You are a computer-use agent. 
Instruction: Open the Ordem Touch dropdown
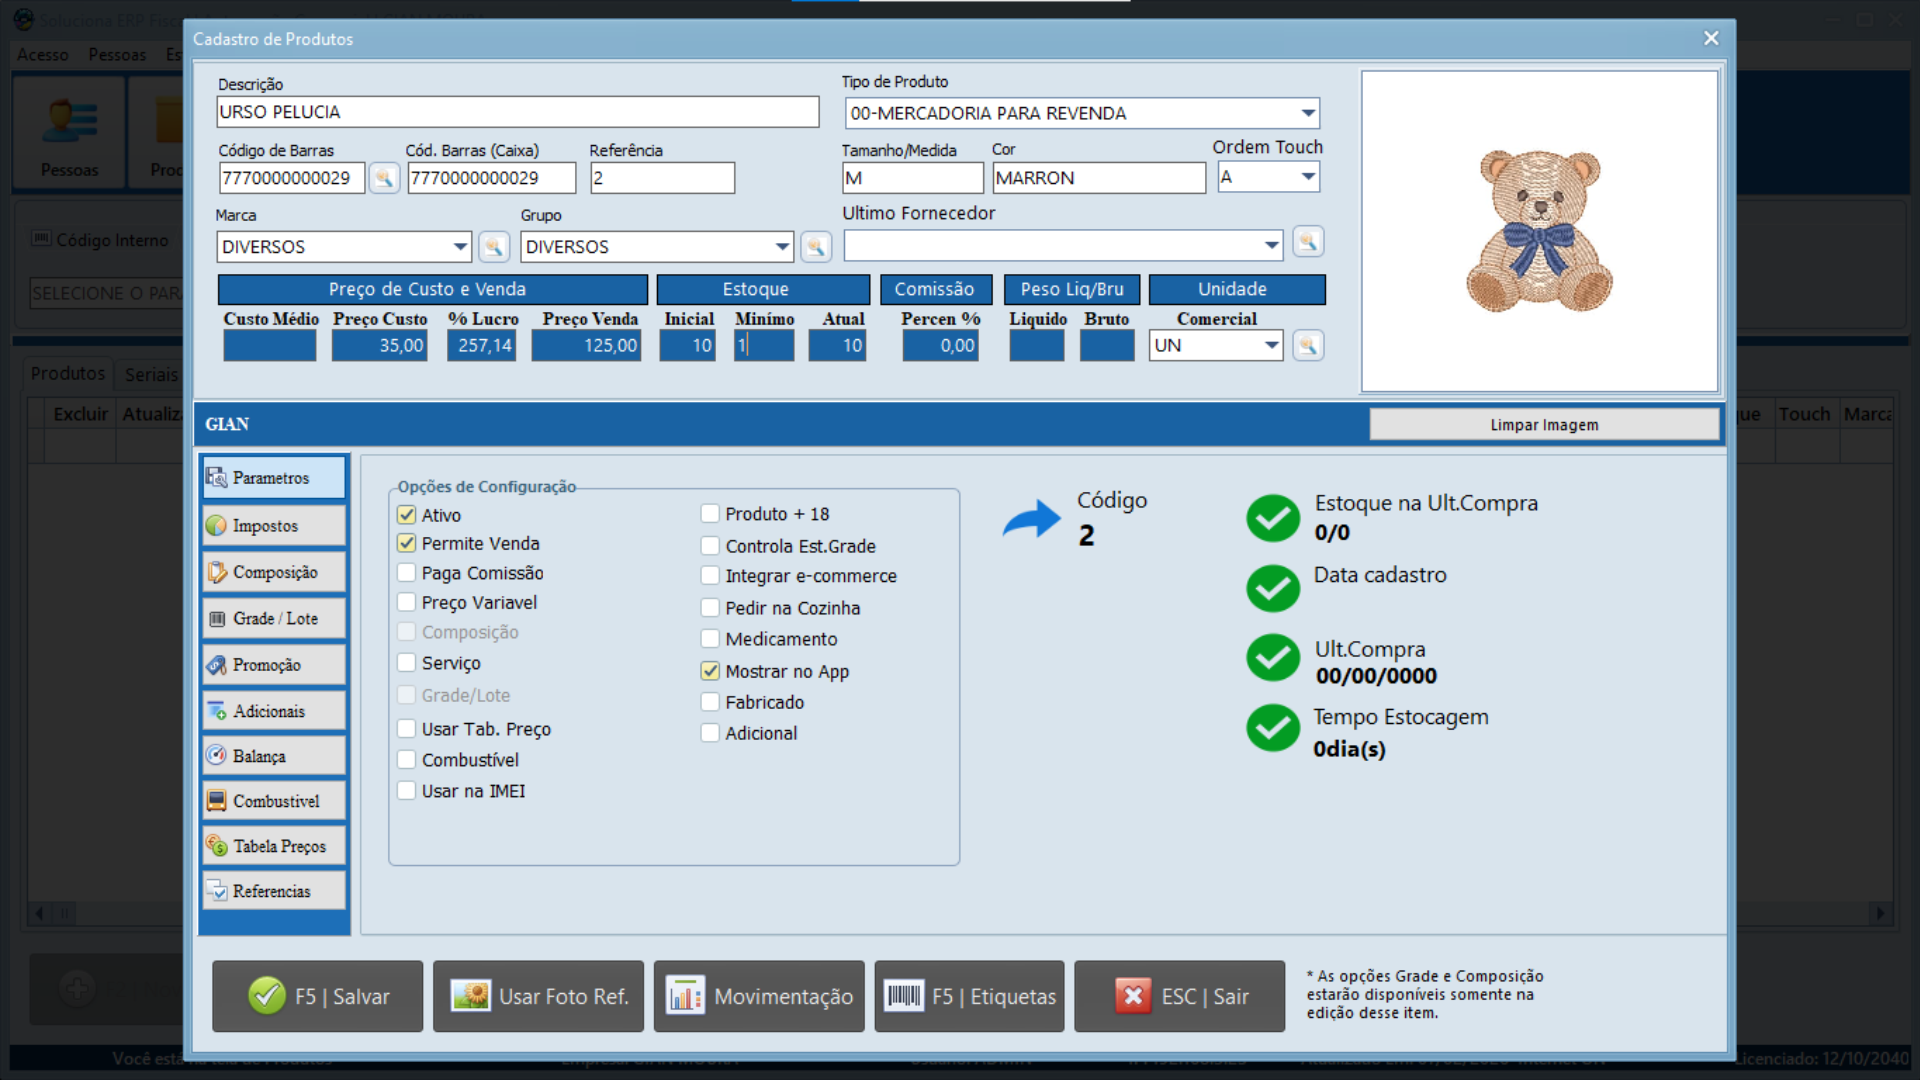(x=1307, y=177)
